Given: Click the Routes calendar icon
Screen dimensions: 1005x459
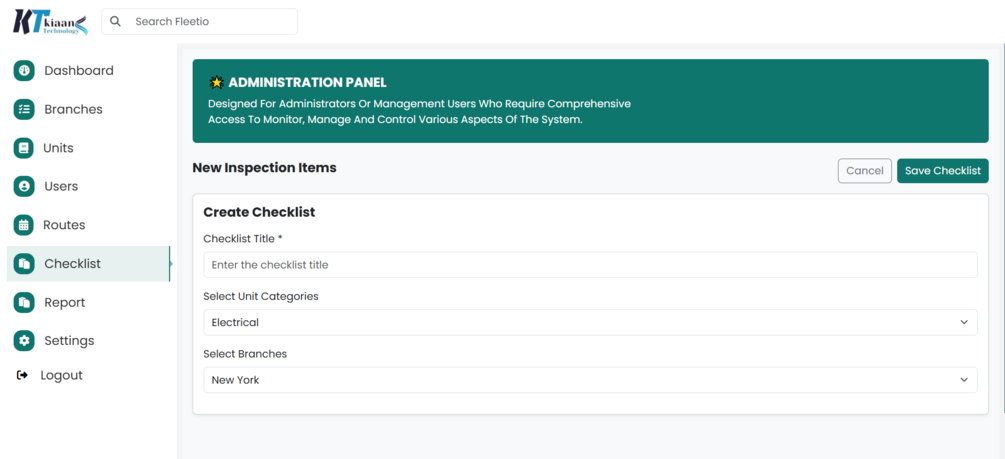Looking at the screenshot, I should (24, 225).
